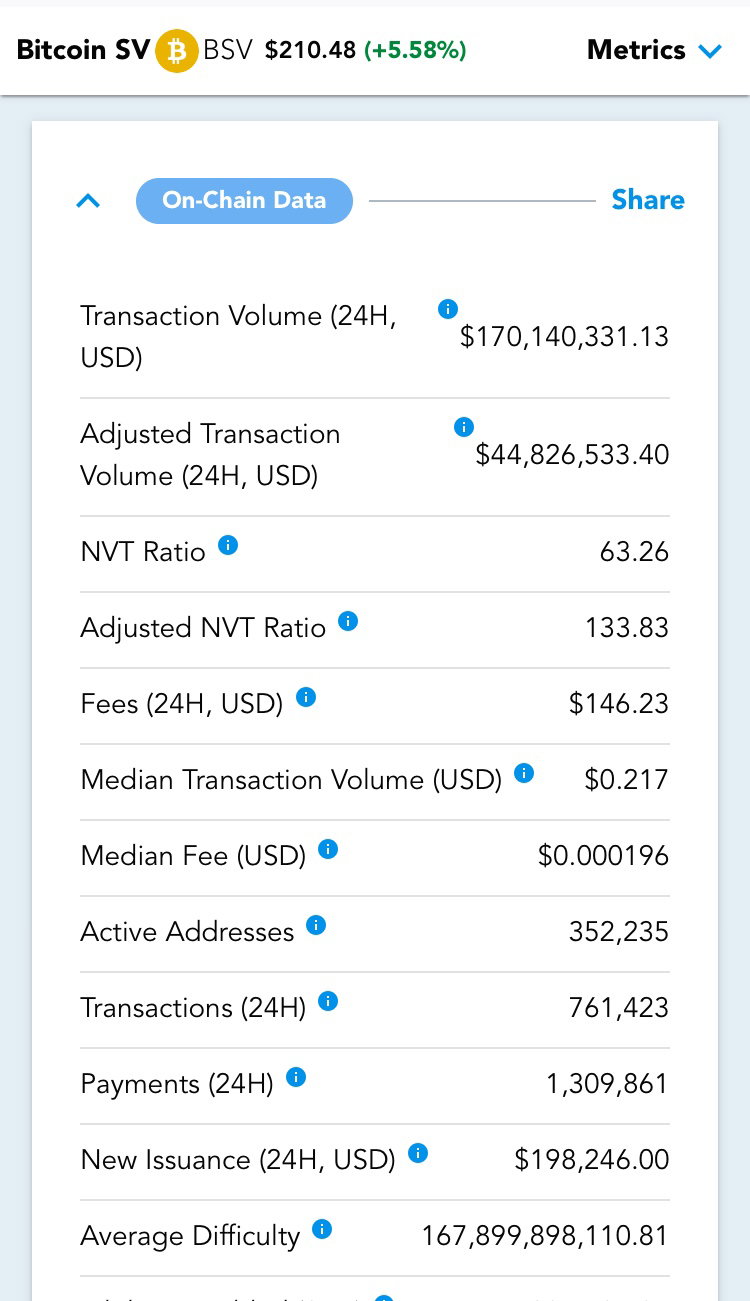Click the Median Fee (USD) info icon
Screen dimensions: 750x1301
328,849
